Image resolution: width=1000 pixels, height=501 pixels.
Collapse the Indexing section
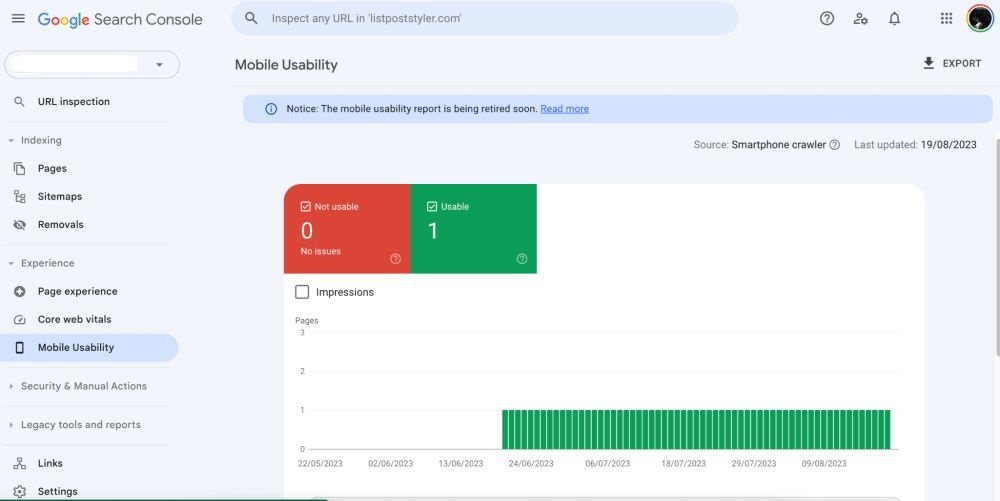click(11, 140)
